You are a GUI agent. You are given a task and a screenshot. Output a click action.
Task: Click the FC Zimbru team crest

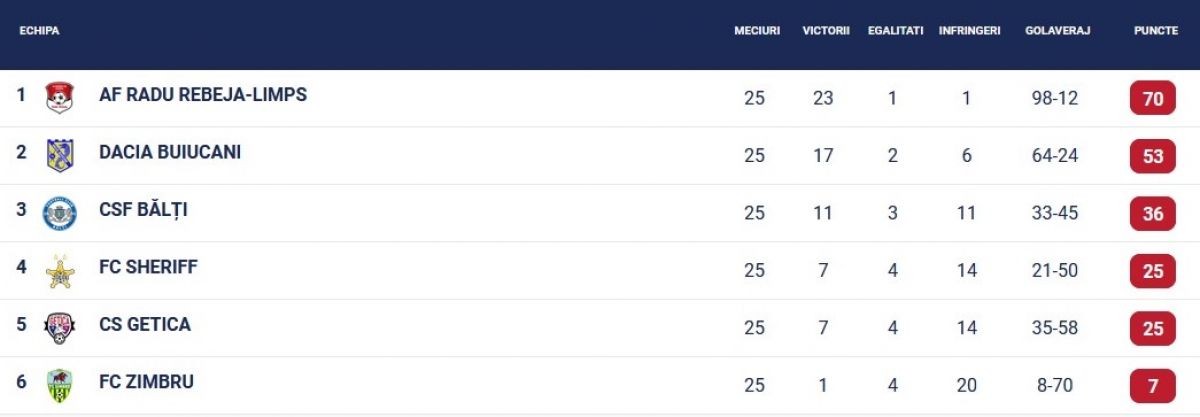coord(60,386)
